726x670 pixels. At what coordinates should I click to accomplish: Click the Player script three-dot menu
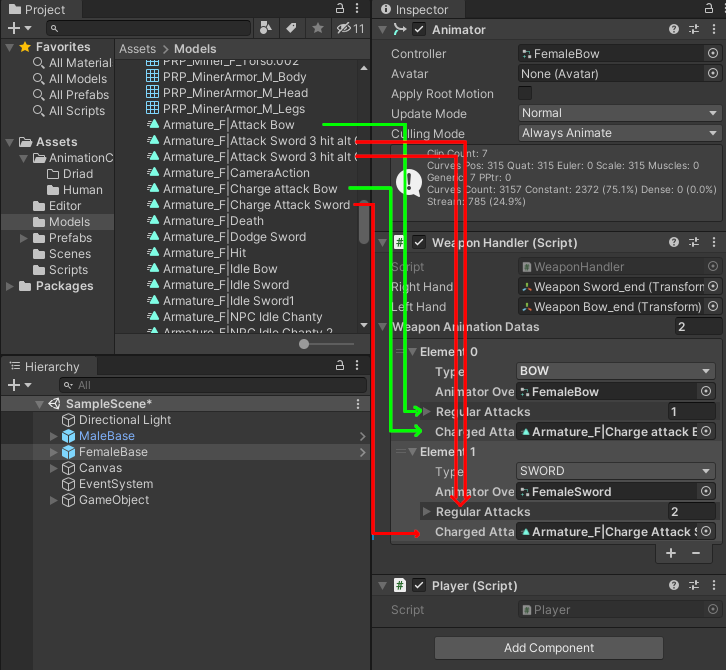[712, 585]
